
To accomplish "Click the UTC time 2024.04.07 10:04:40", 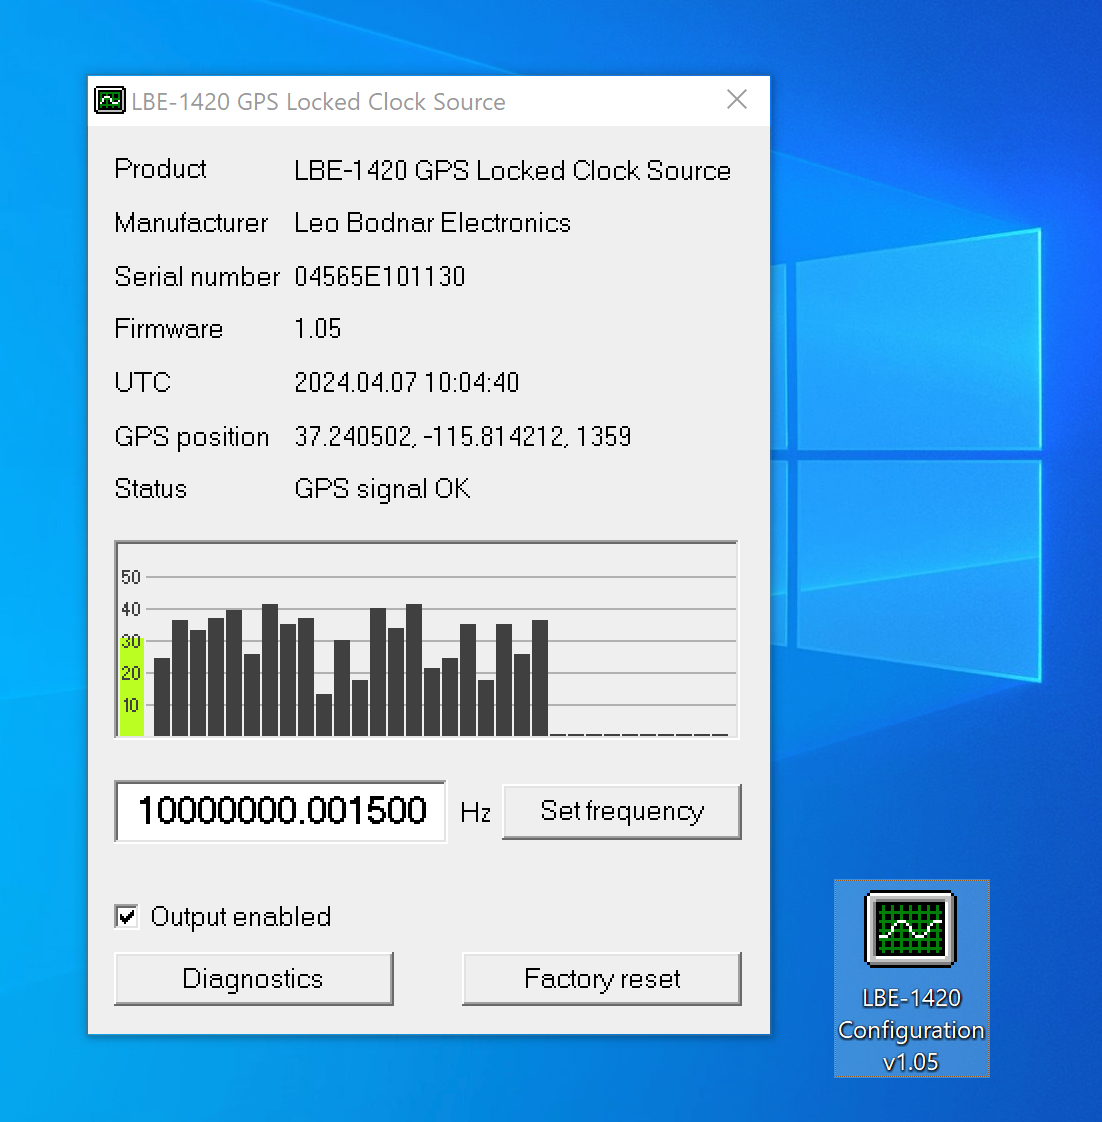I will [x=406, y=383].
